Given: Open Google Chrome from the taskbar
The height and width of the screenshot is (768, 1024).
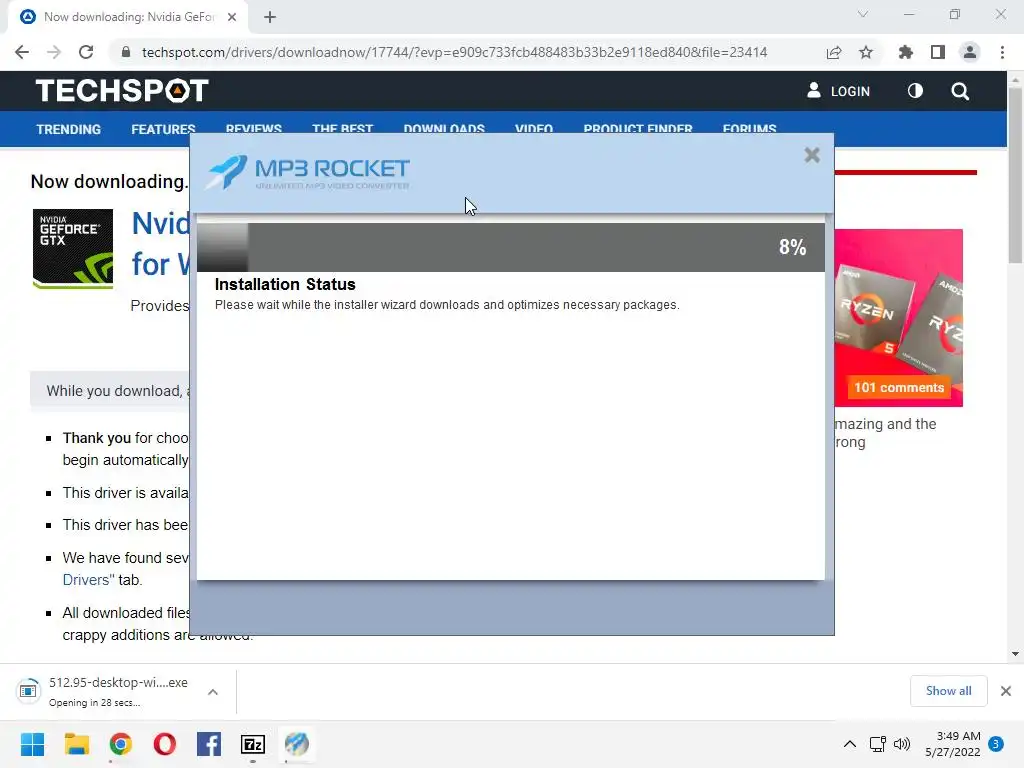Looking at the screenshot, I should click(120, 744).
